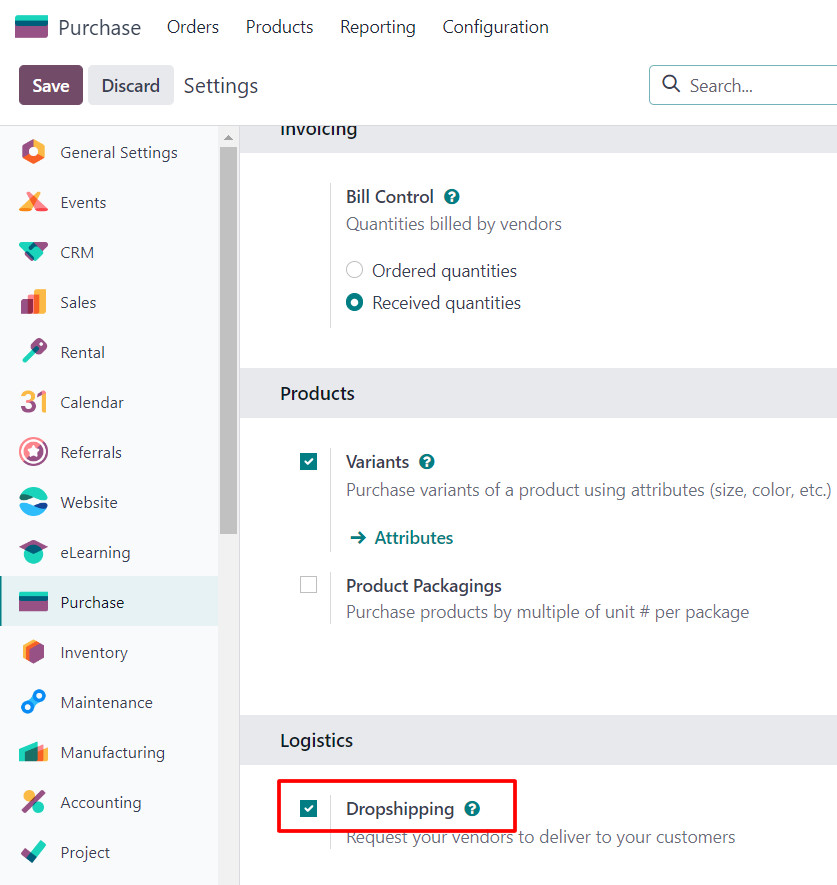
Task: Click the Bill Control help icon
Action: point(452,196)
